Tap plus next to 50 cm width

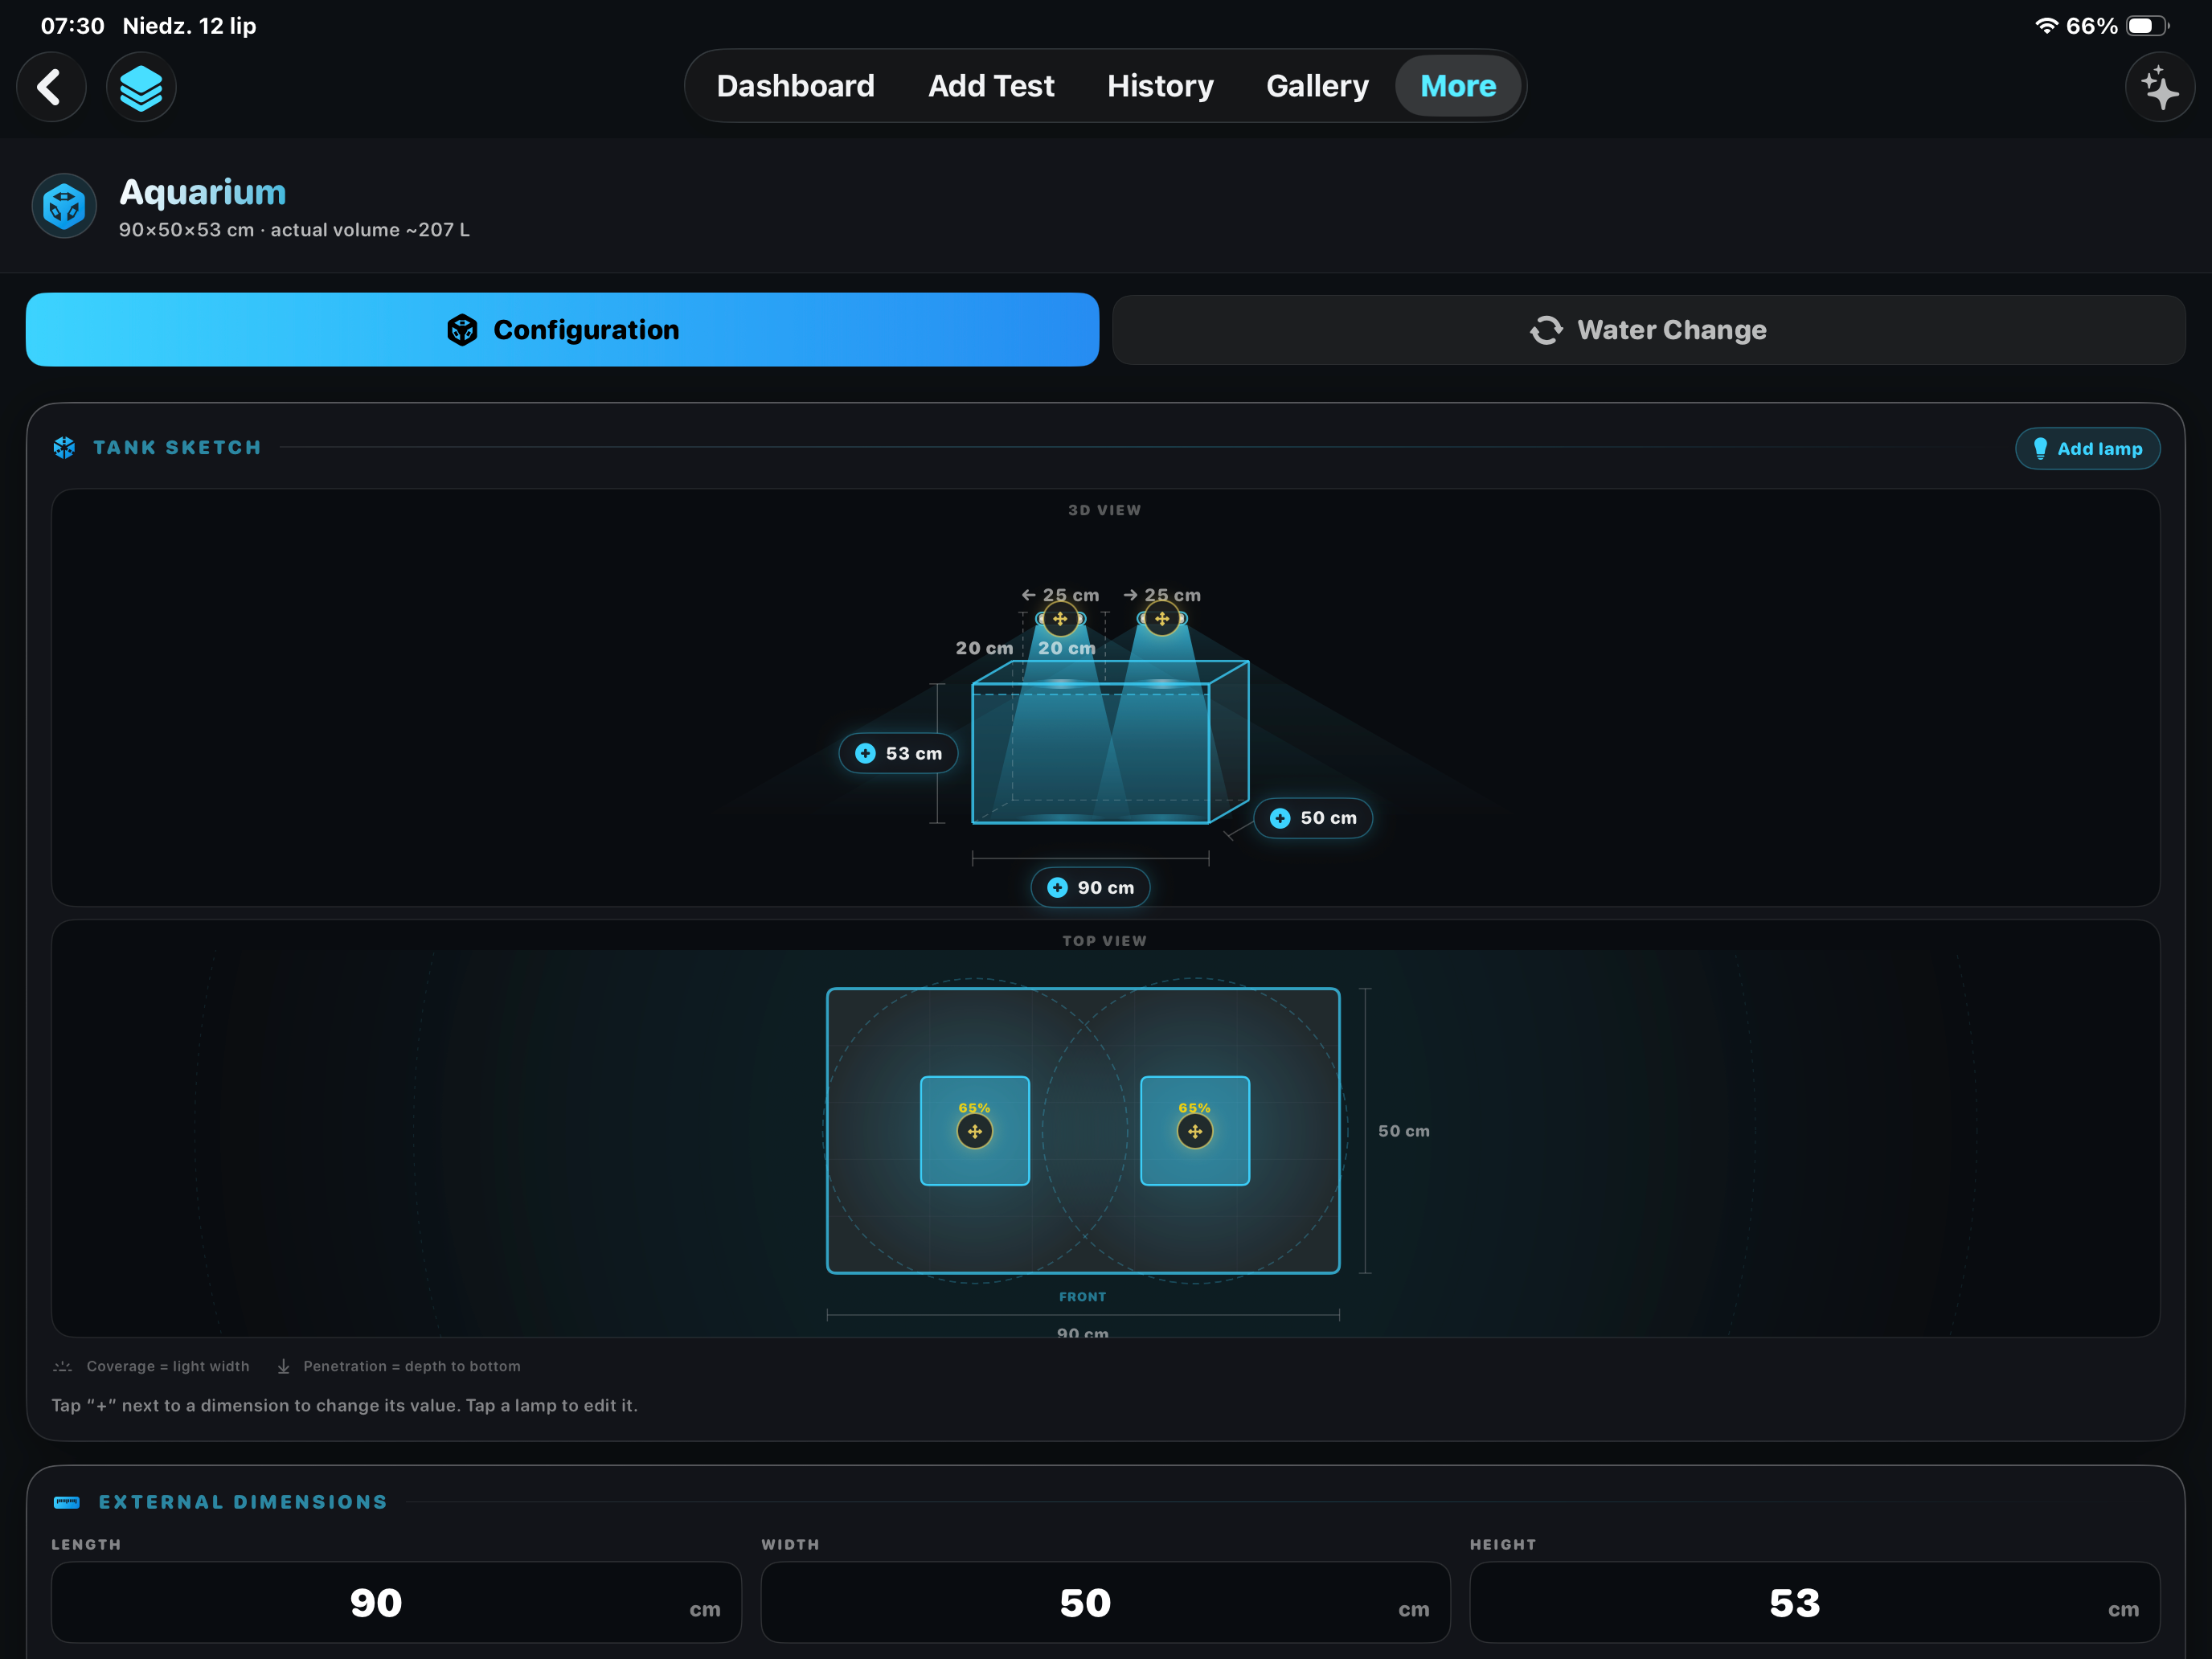pyautogui.click(x=1280, y=818)
